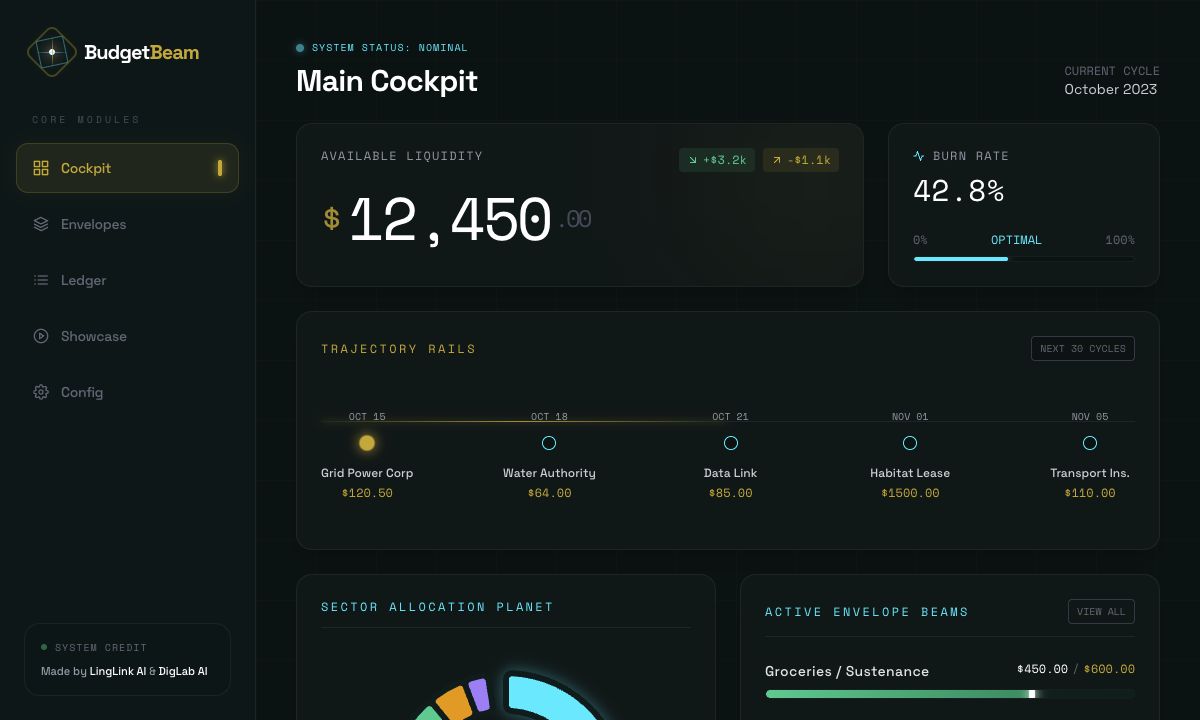Click the $64.00 Water Authority amount
Image resolution: width=1200 pixels, height=720 pixels.
[x=549, y=493]
